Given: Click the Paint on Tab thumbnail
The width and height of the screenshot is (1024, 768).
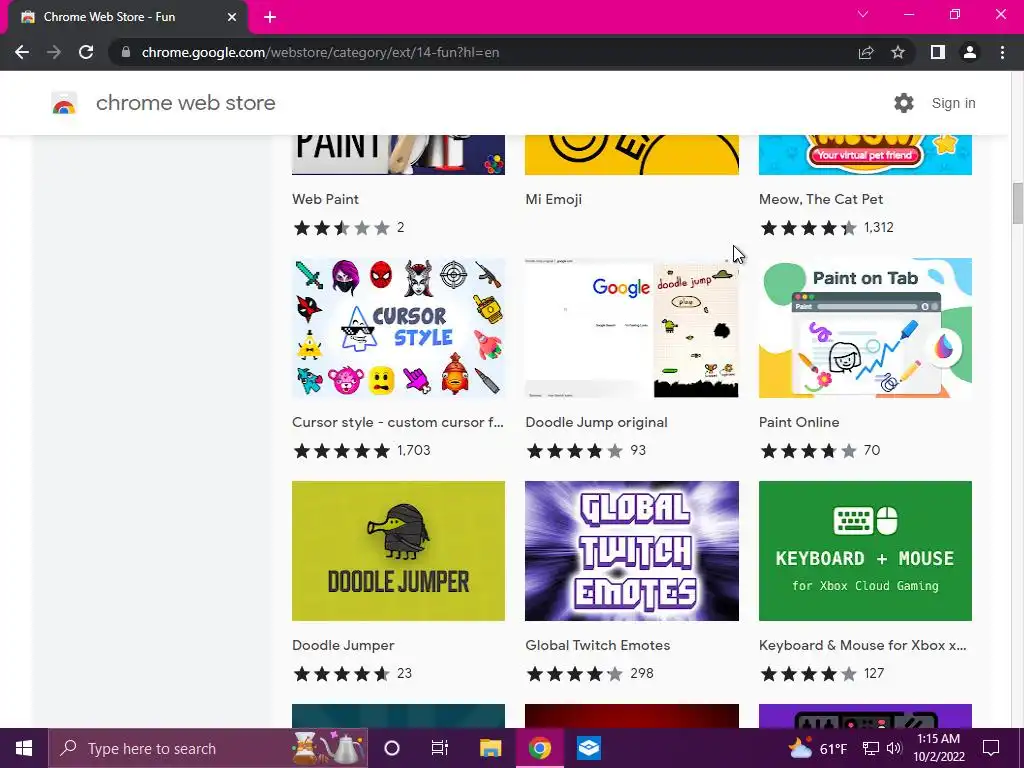Looking at the screenshot, I should (x=865, y=328).
